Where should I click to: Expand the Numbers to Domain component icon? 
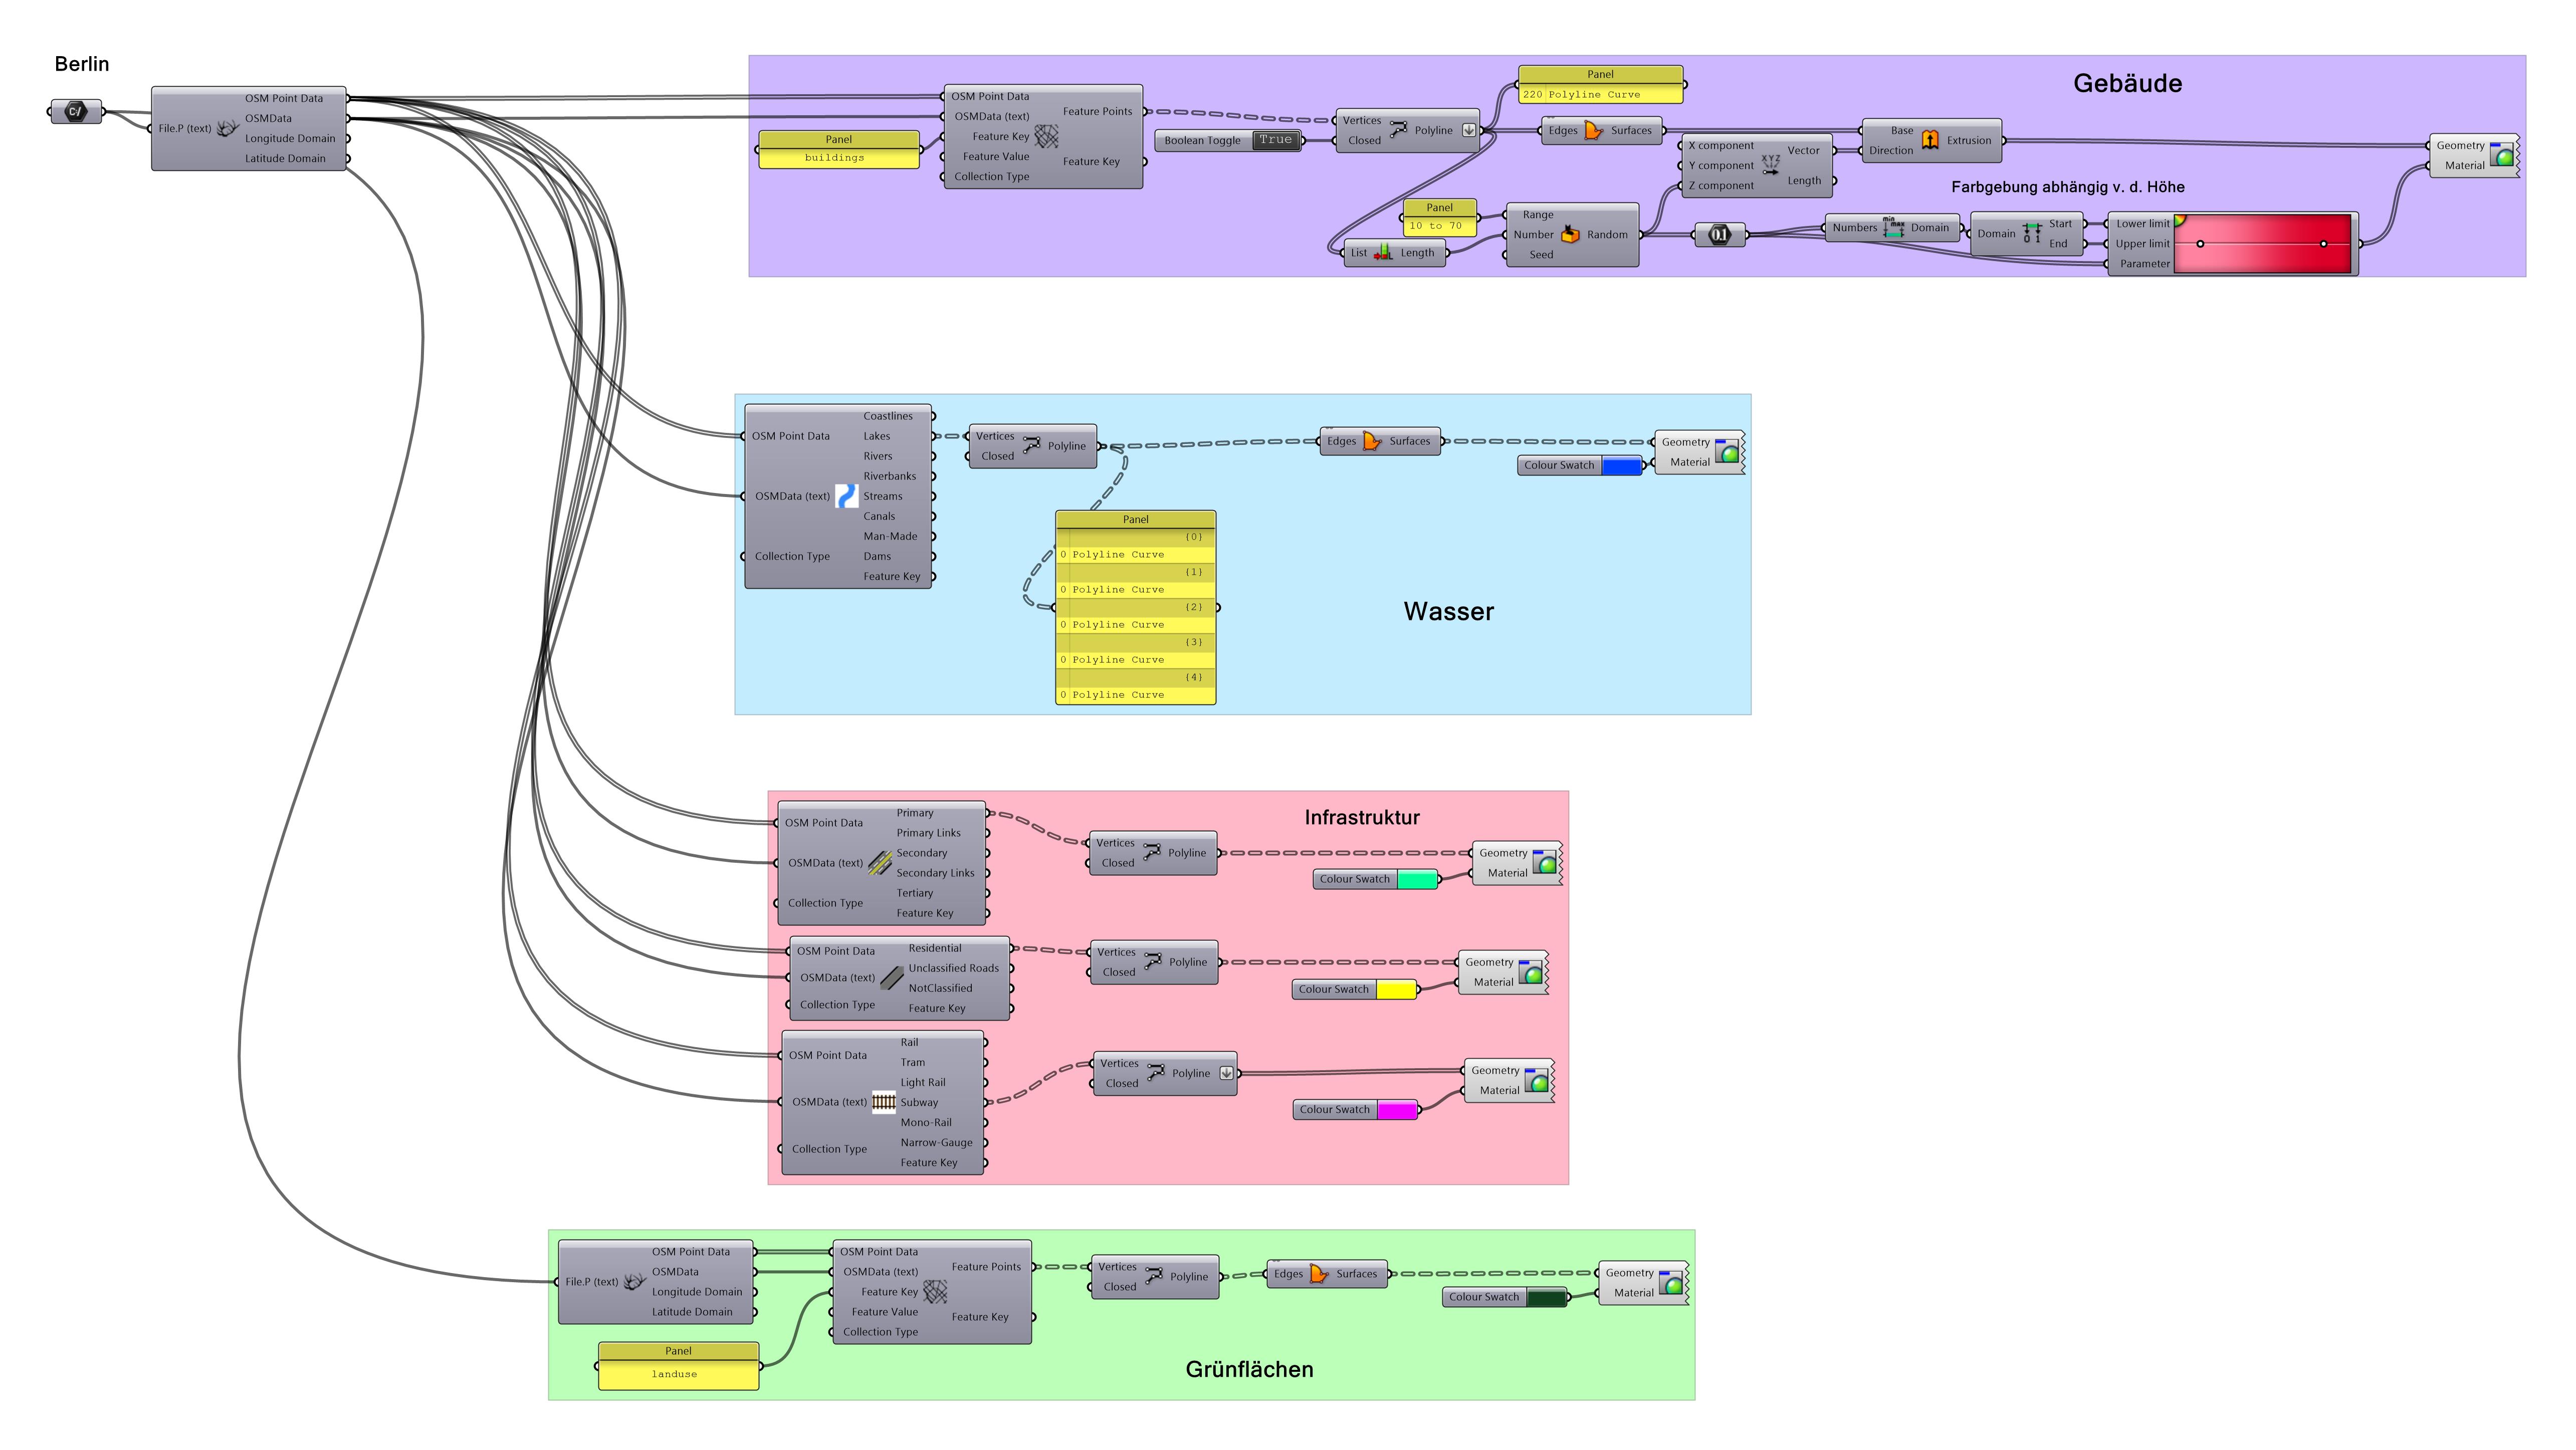tap(1893, 228)
